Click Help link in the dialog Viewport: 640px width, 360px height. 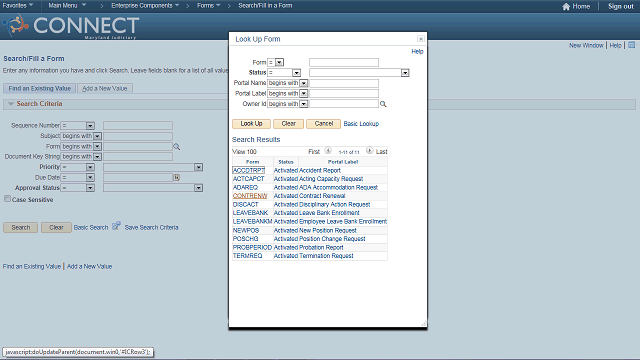click(417, 51)
